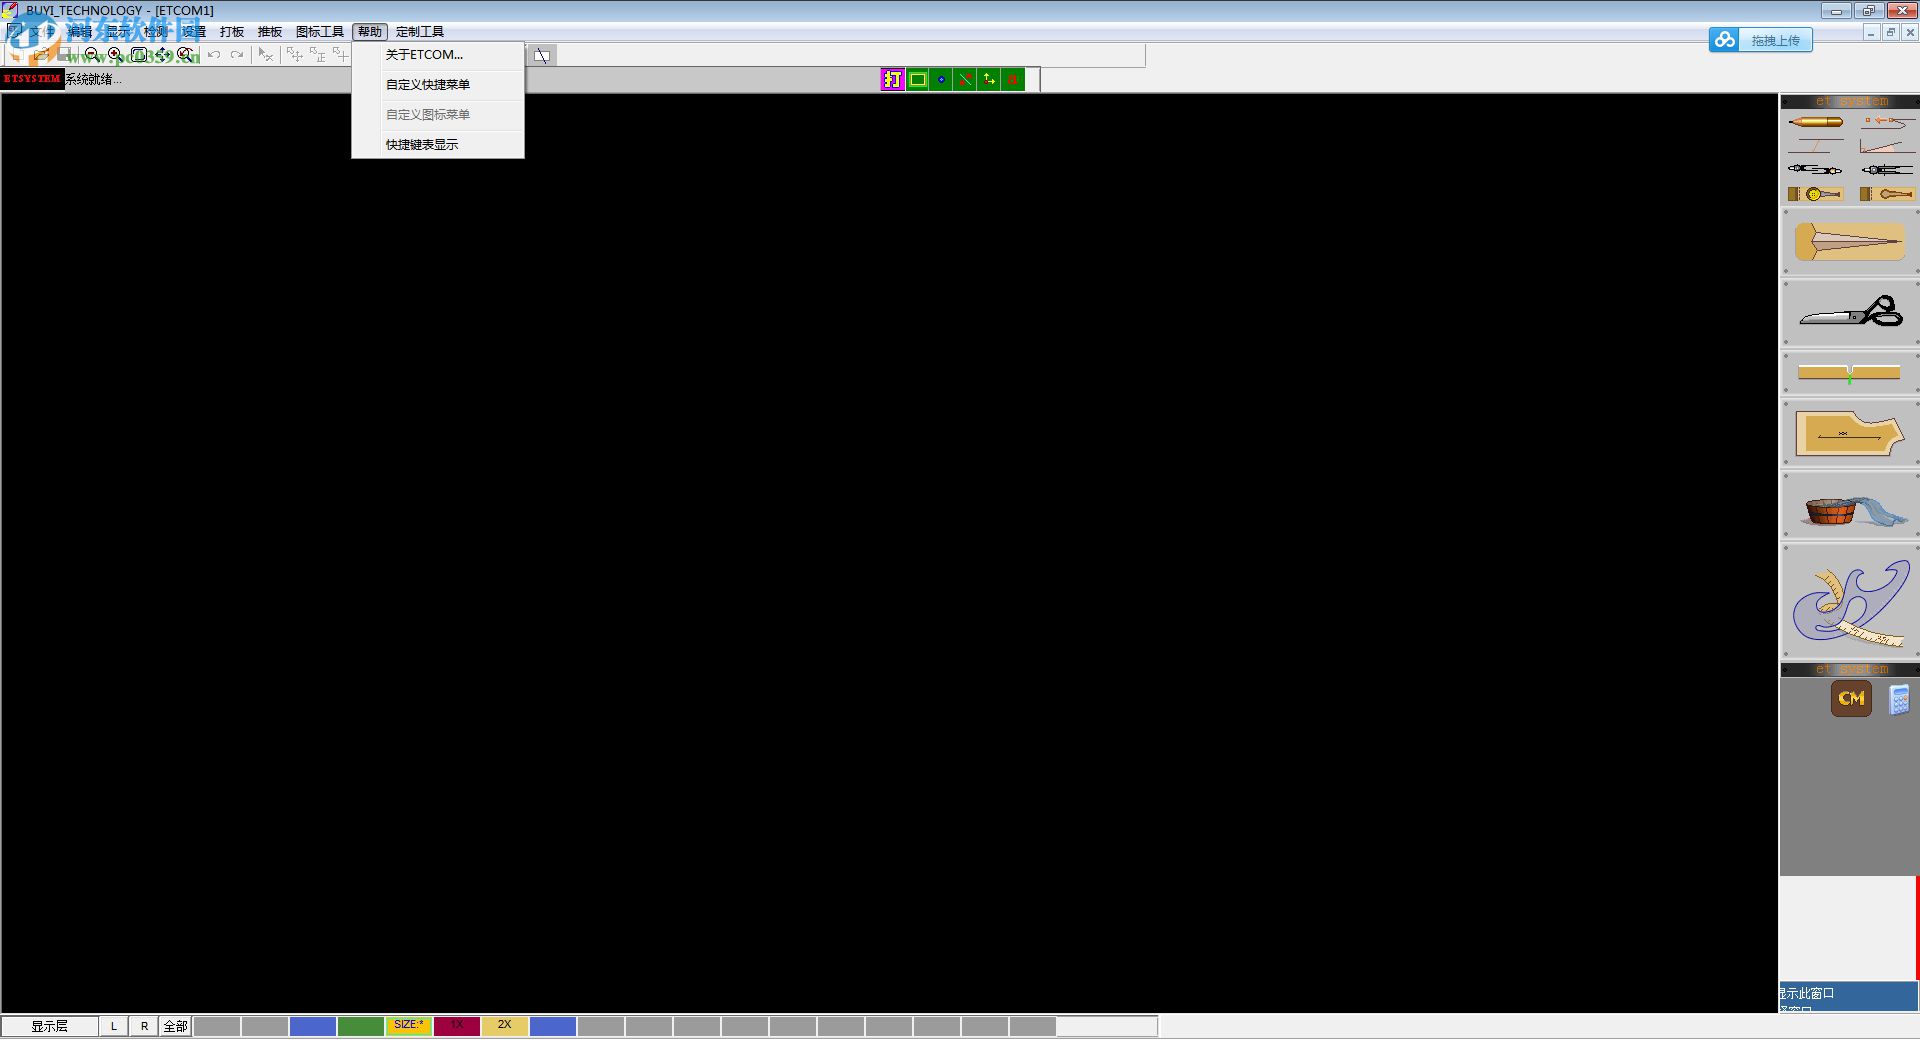Image resolution: width=1920 pixels, height=1040 pixels.
Task: Open the dart tool panel
Action: click(1850, 242)
